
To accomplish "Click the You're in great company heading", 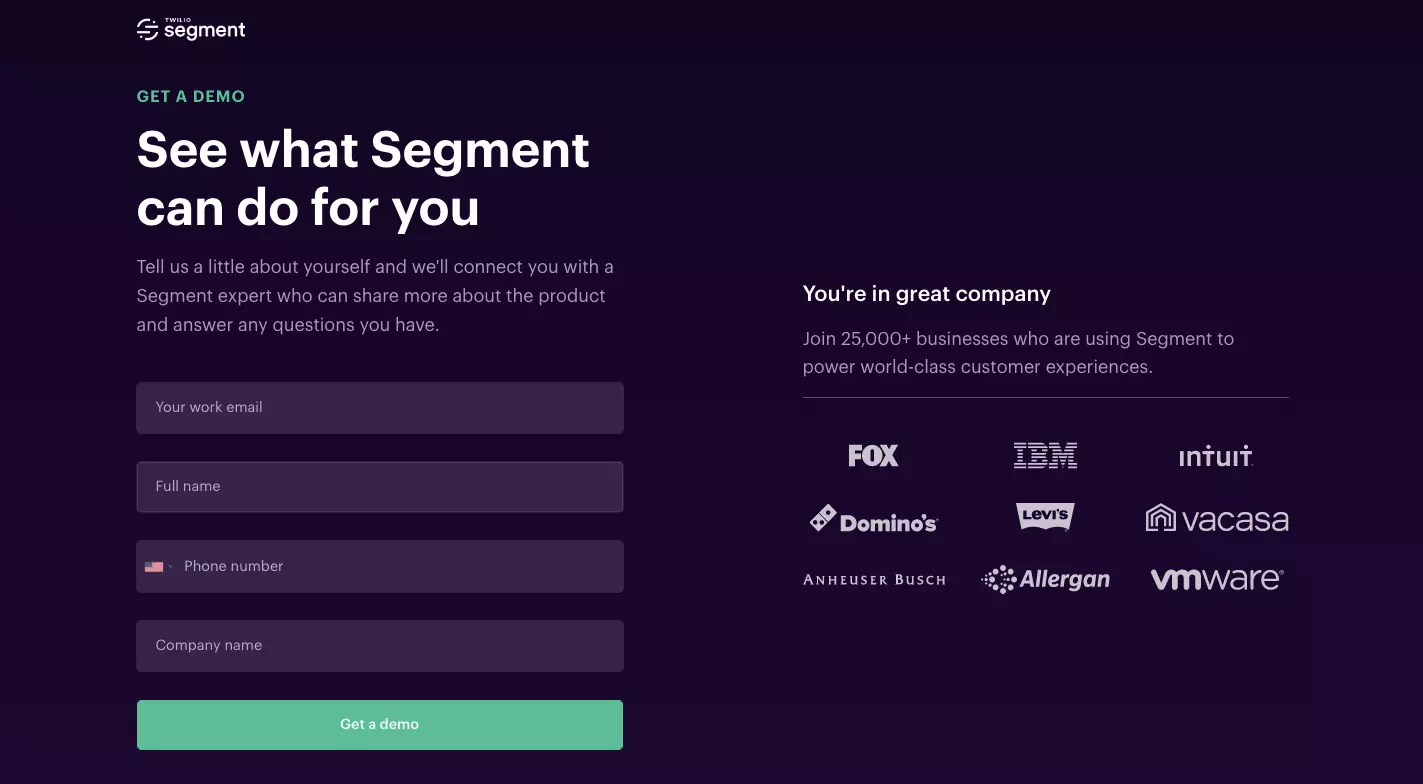I will click(x=927, y=294).
